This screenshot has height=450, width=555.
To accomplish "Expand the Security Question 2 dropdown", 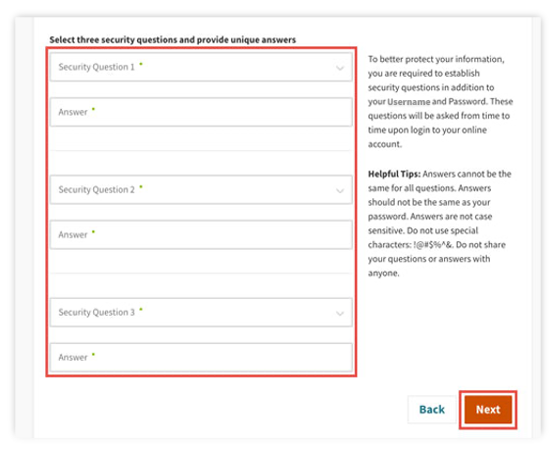I will coord(201,190).
